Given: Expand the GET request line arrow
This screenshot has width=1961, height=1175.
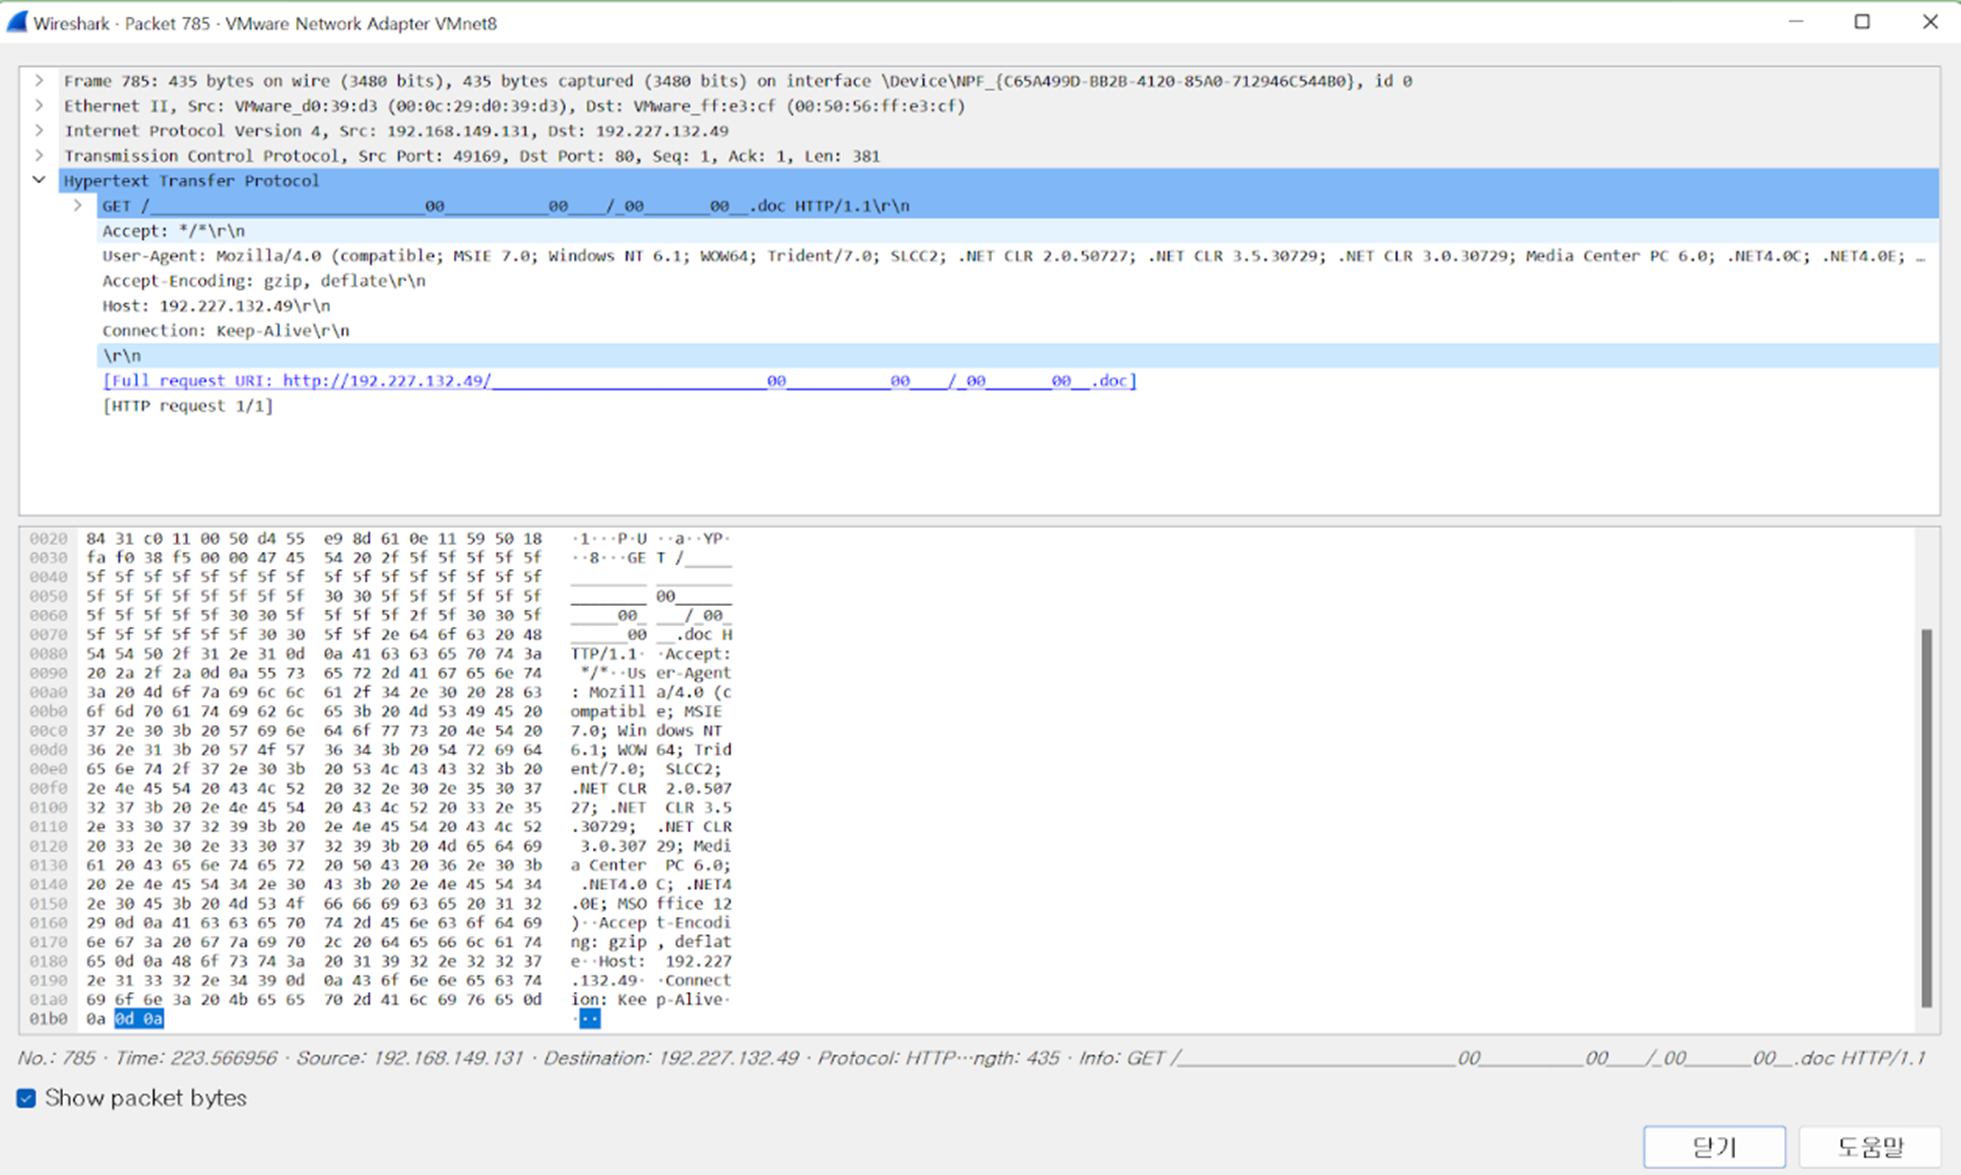Looking at the screenshot, I should (78, 206).
